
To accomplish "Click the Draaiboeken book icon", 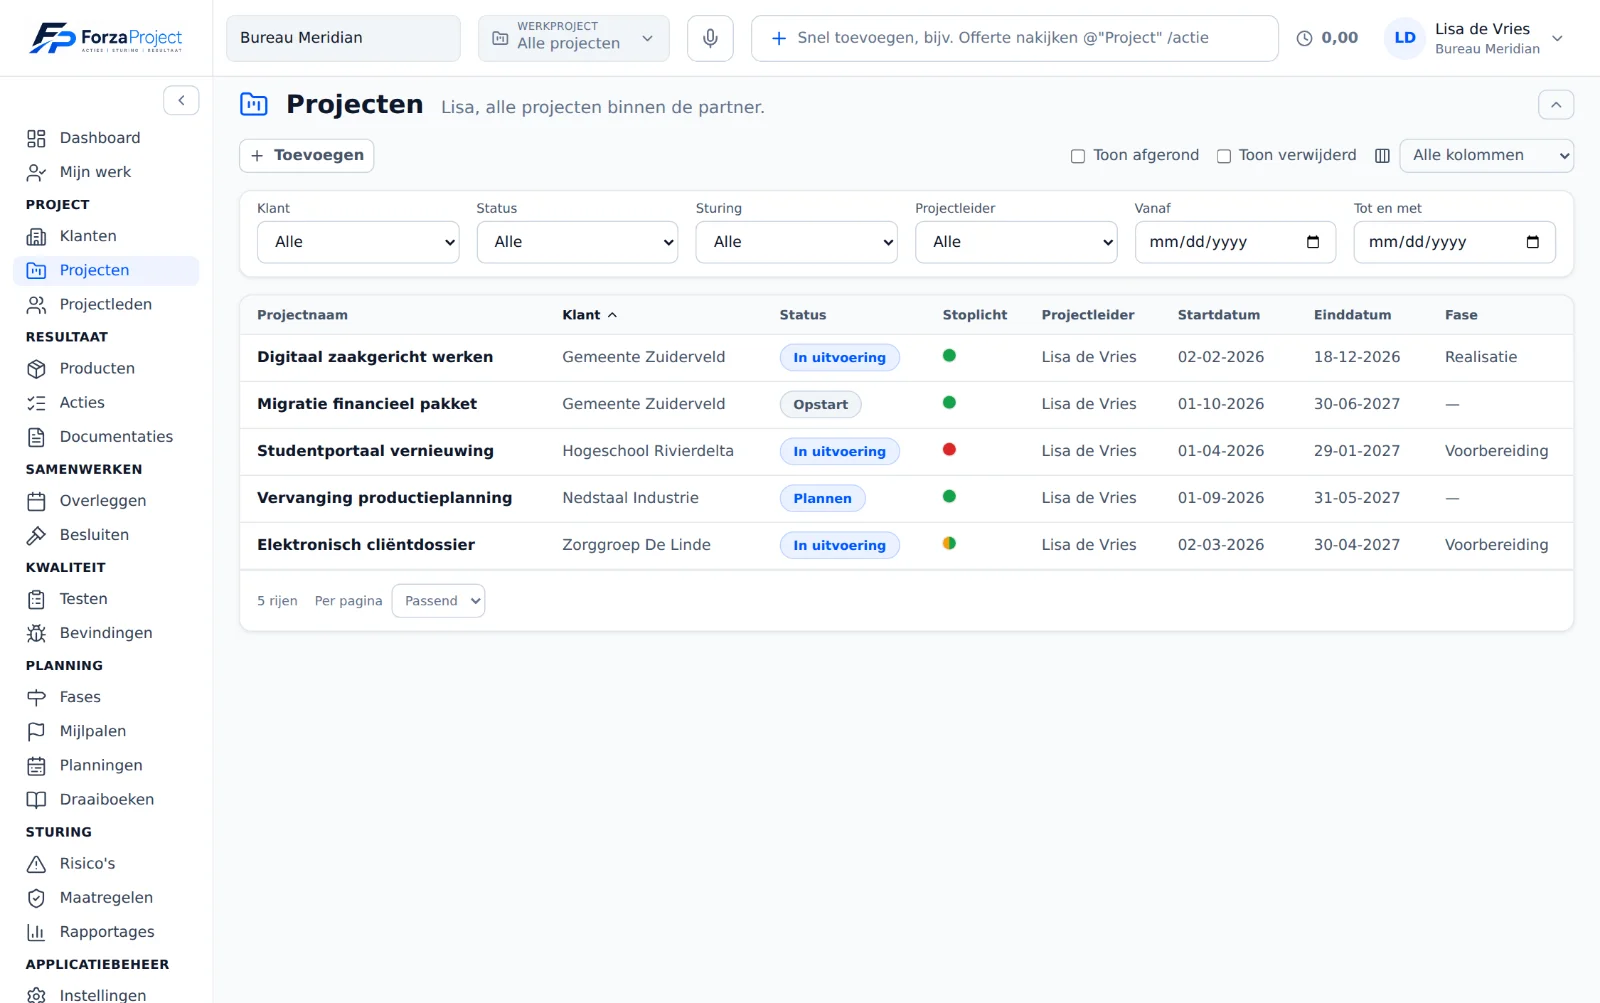I will point(36,799).
